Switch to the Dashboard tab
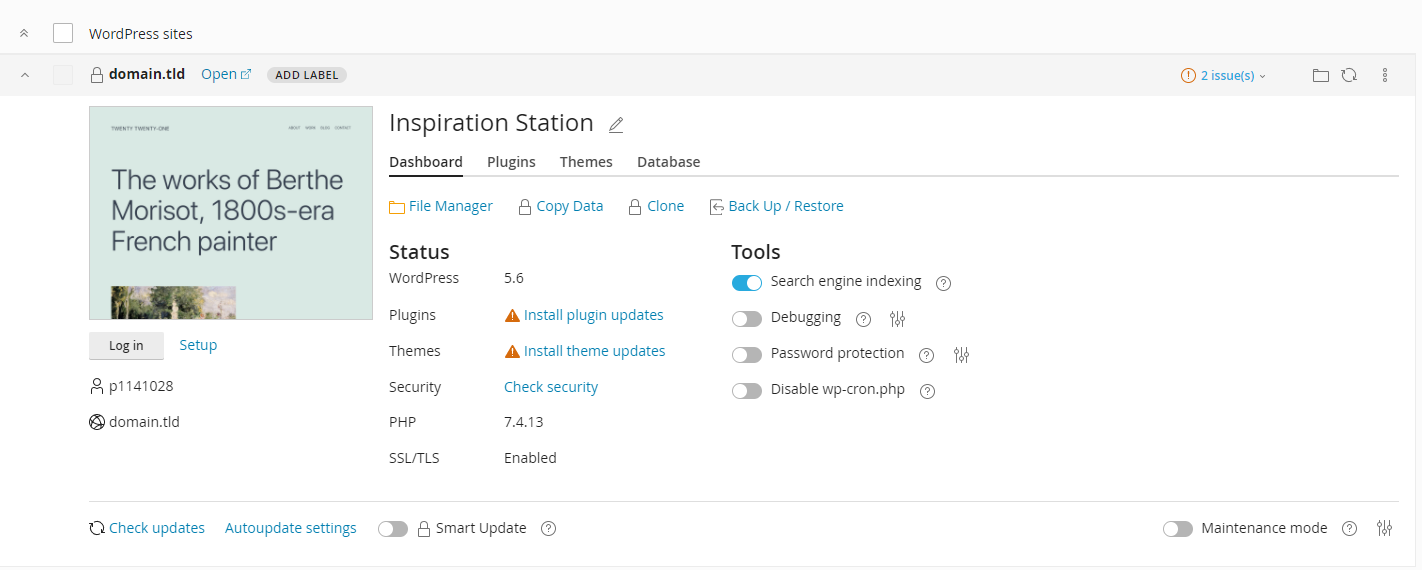 click(x=426, y=162)
